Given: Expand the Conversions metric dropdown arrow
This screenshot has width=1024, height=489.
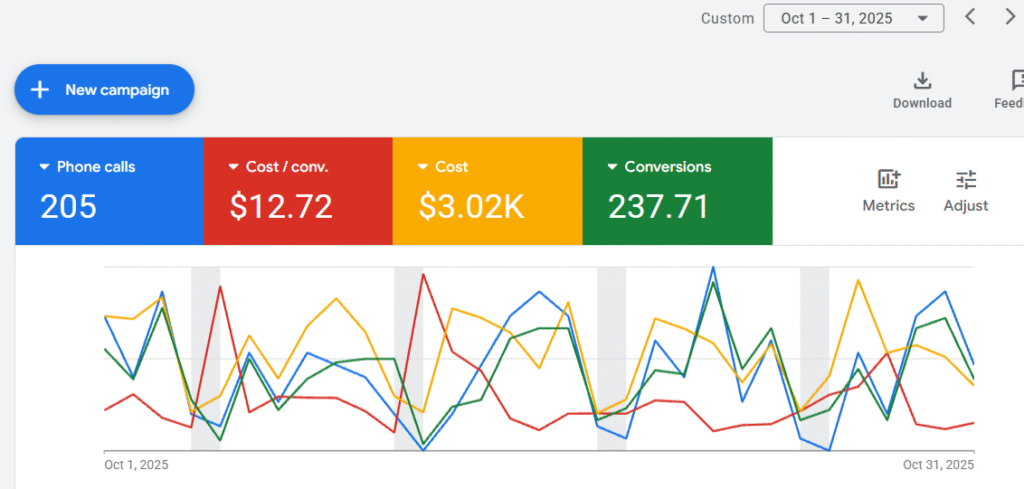Looking at the screenshot, I should click(x=612, y=167).
